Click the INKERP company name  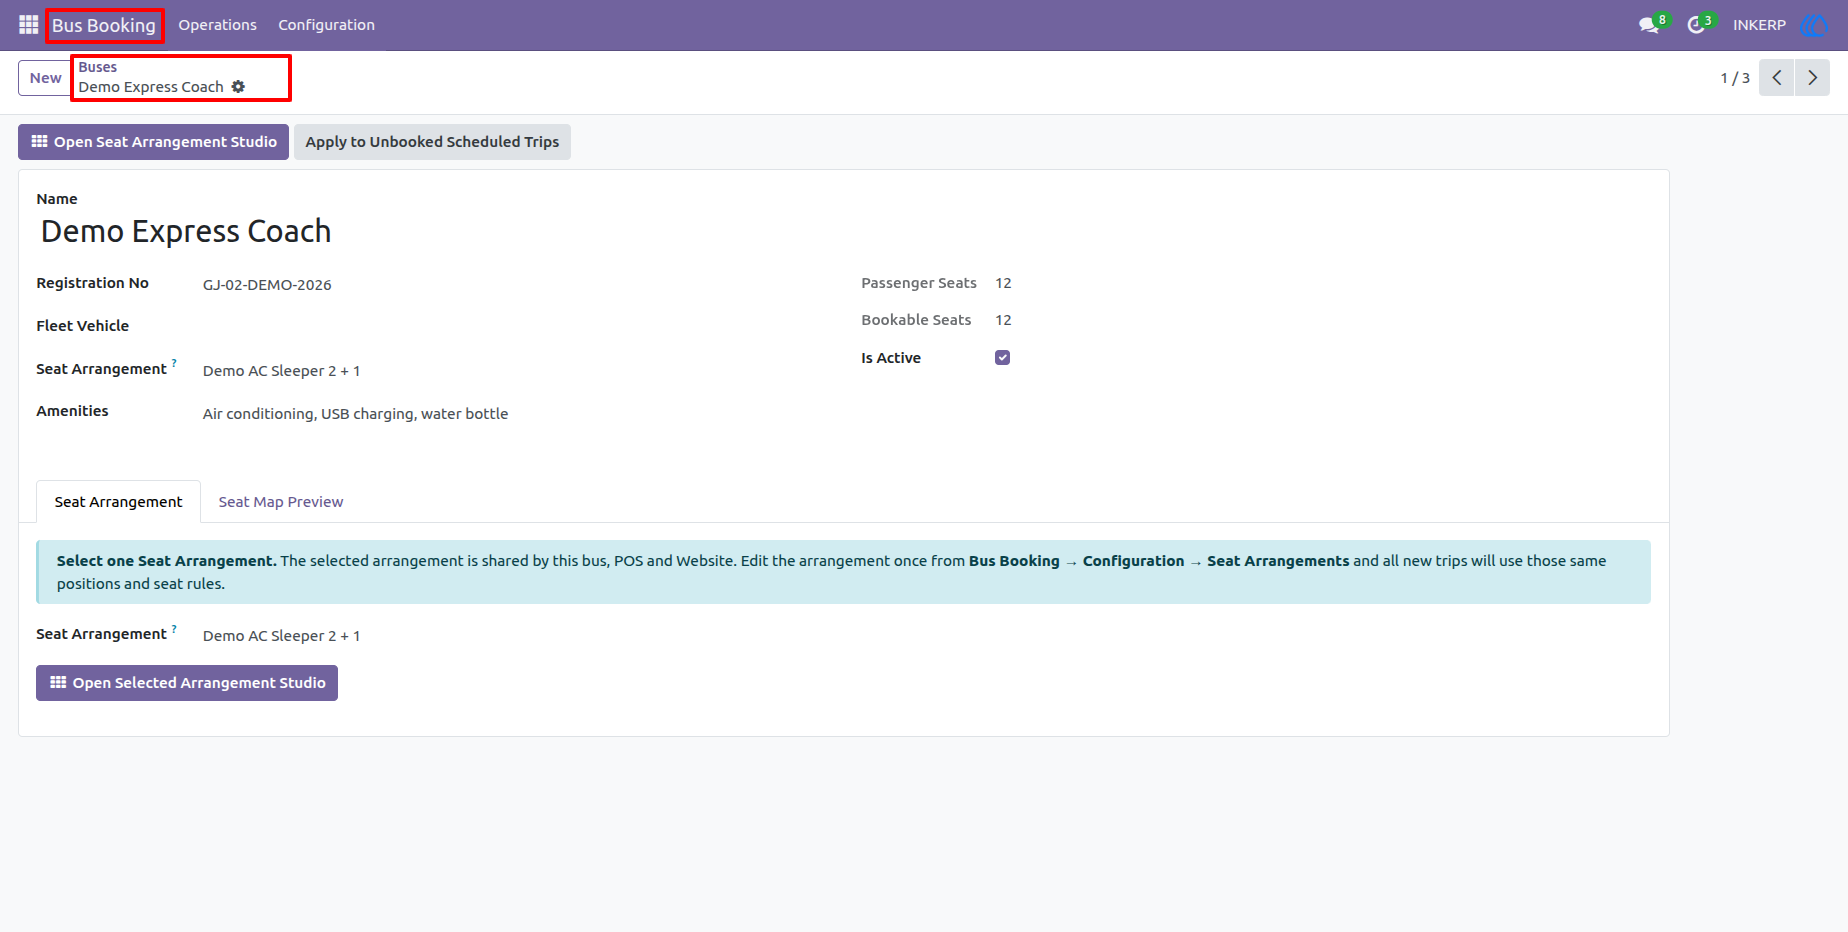point(1759,25)
